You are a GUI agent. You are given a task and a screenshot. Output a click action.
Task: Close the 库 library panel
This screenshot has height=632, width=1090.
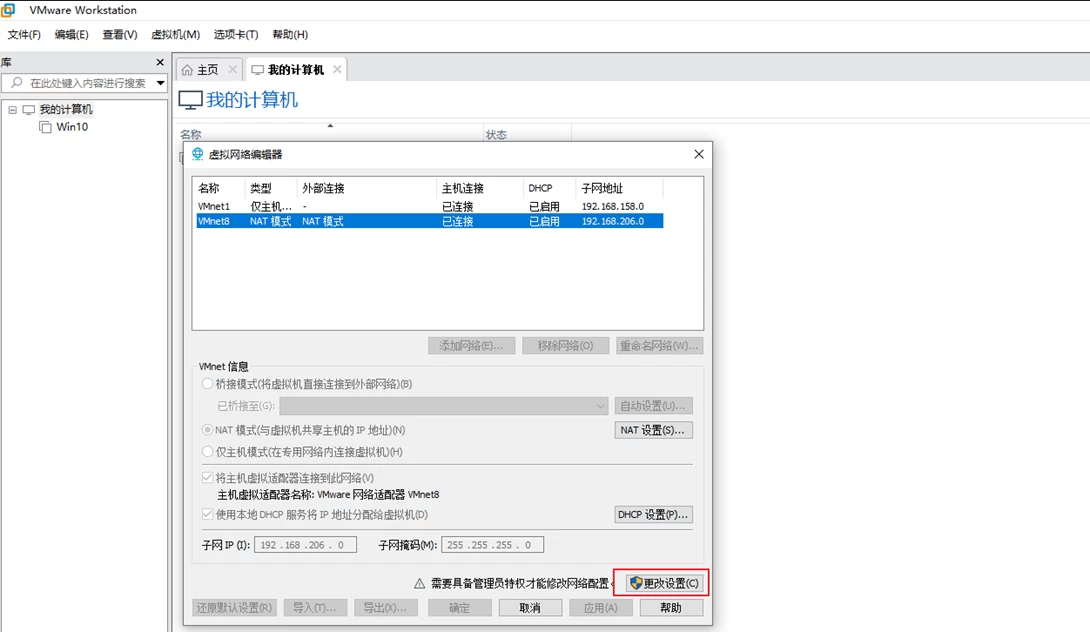[x=160, y=62]
